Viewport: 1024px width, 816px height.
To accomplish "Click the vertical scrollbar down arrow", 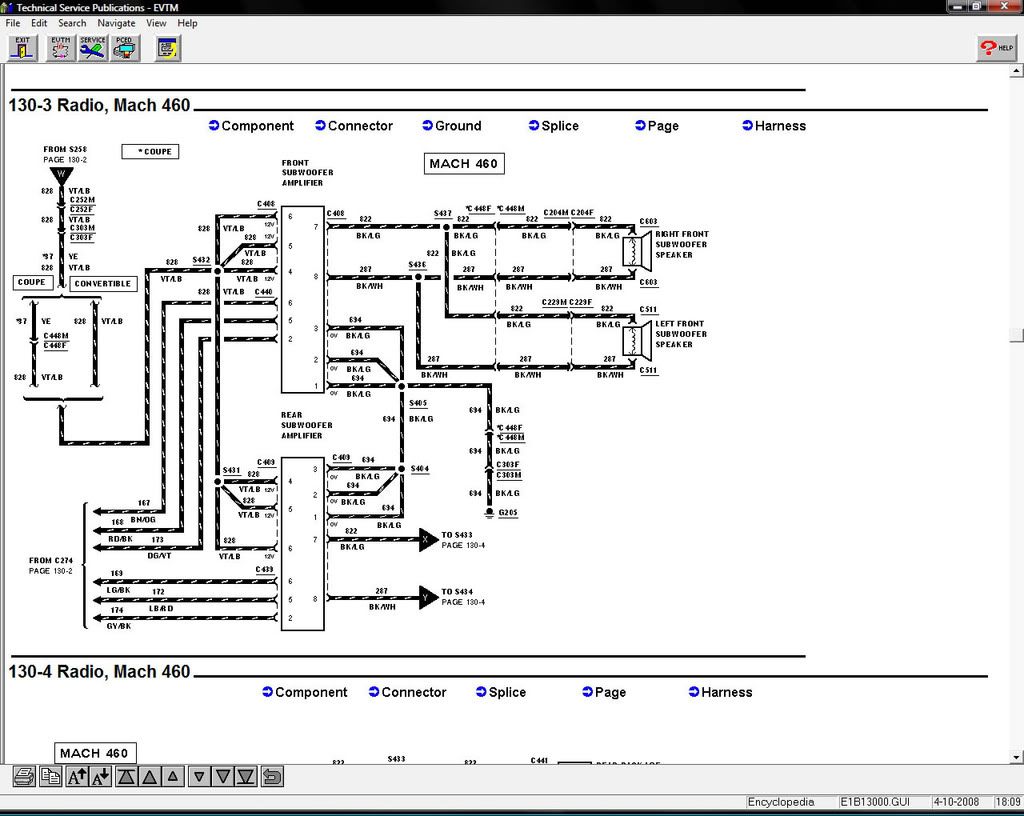I will (1017, 757).
